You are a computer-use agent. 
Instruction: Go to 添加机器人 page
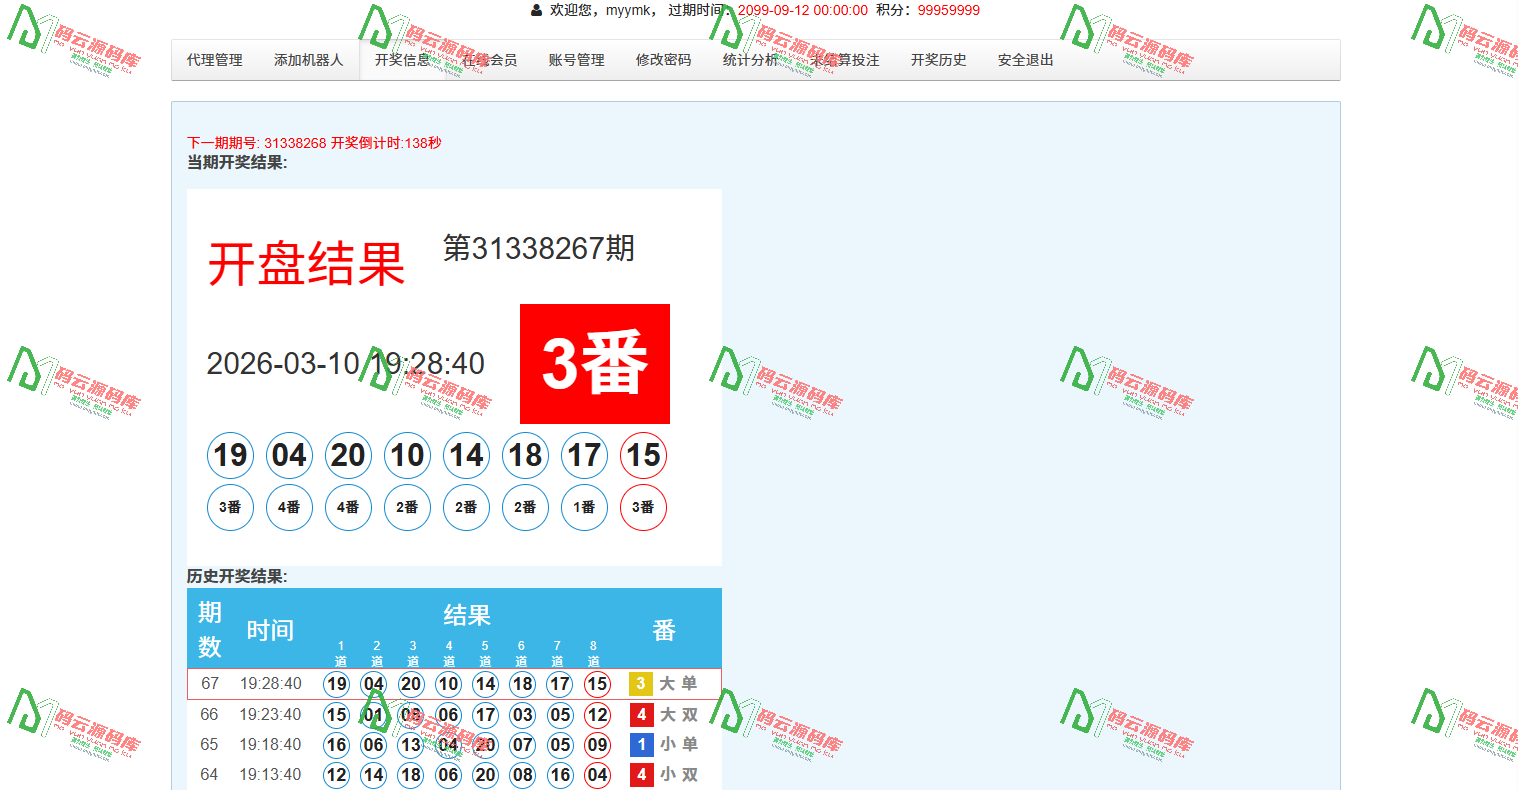click(308, 60)
